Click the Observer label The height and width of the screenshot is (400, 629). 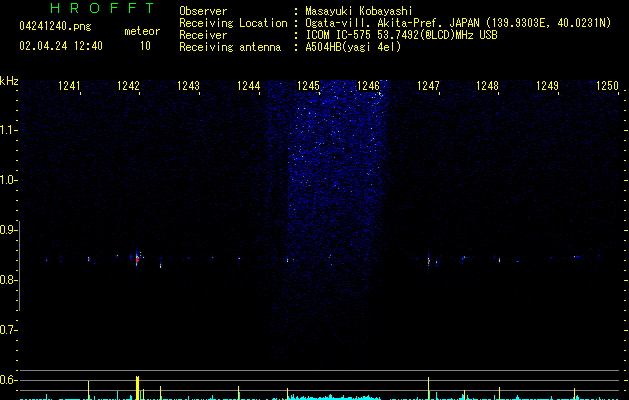[203, 11]
